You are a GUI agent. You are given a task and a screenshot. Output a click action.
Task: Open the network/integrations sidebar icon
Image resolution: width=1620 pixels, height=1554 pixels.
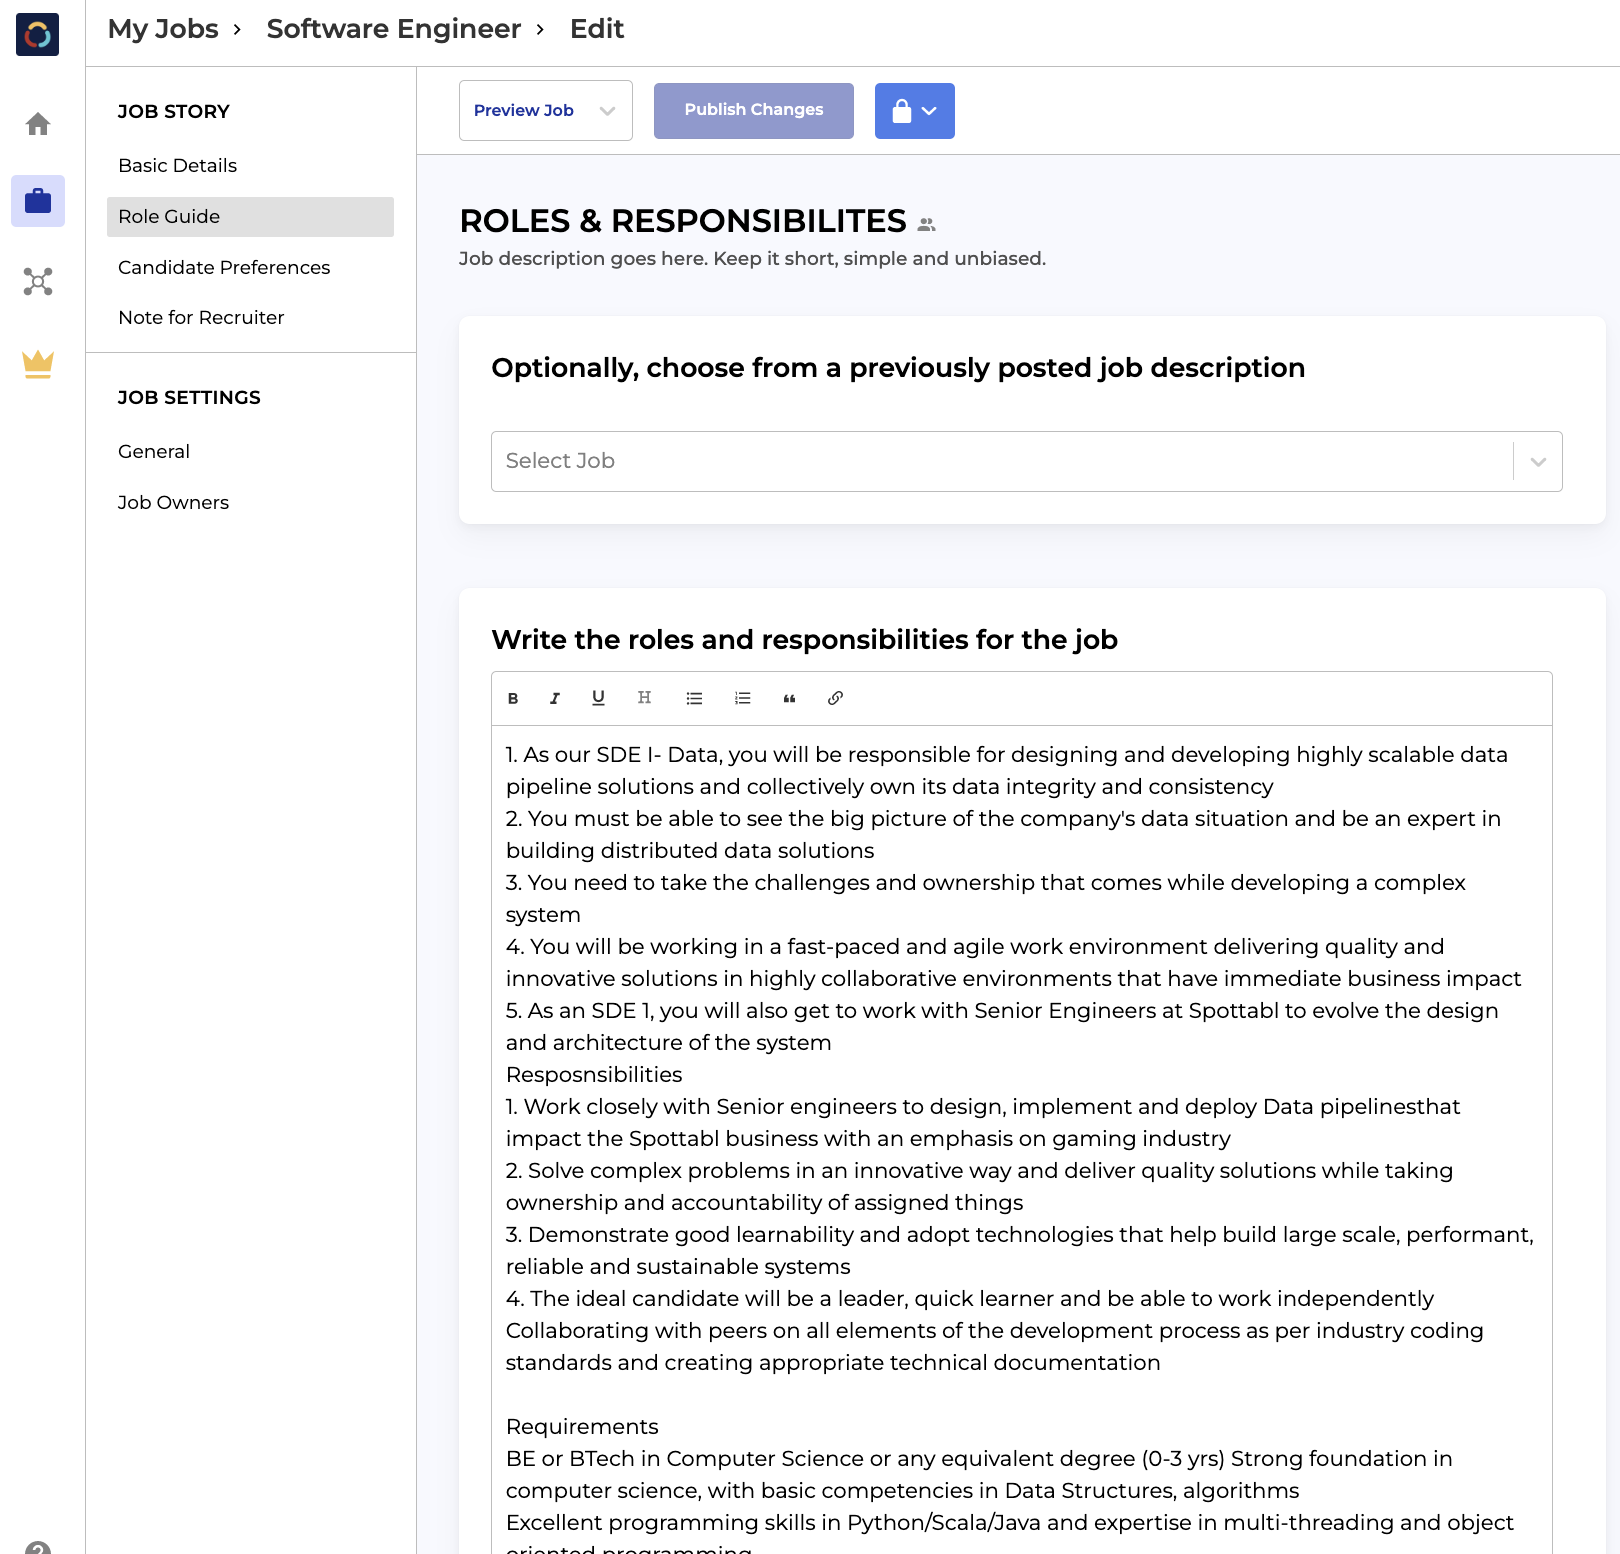[38, 281]
